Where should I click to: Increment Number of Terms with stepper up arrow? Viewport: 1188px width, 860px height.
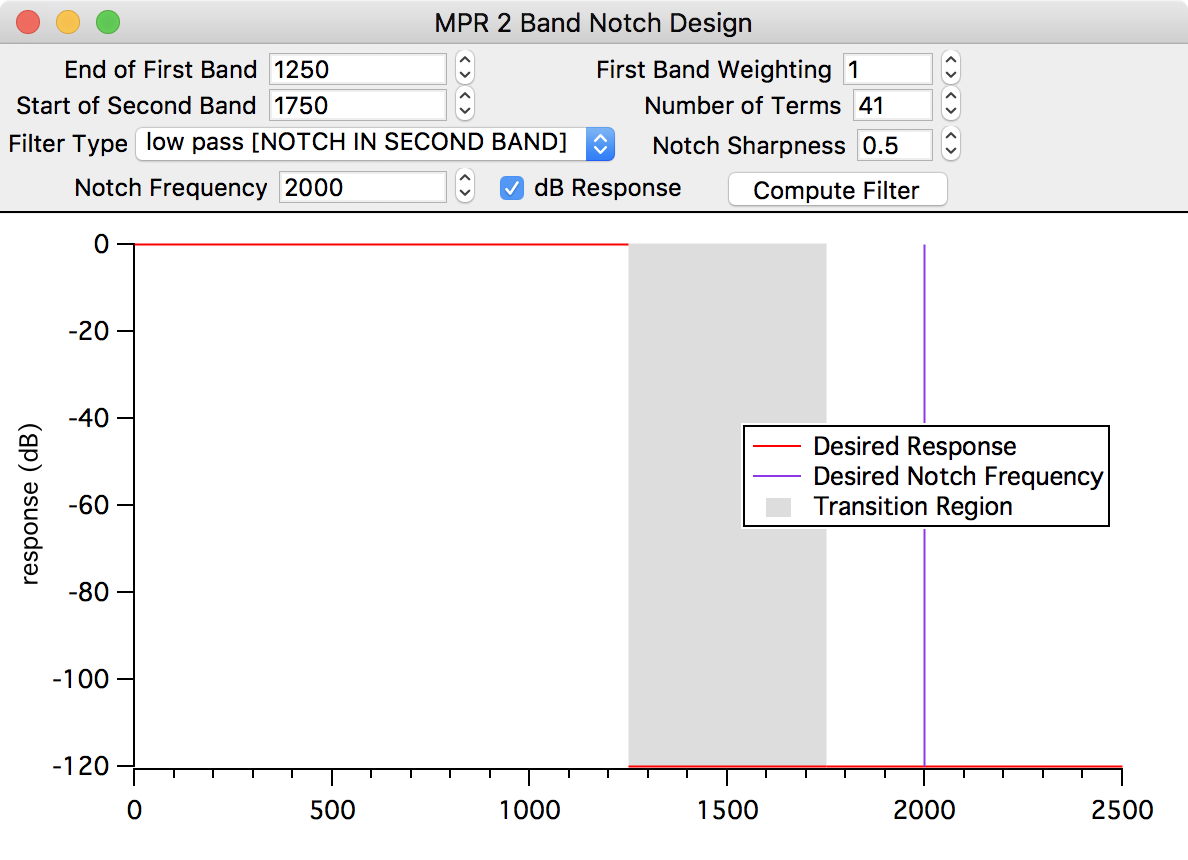(951, 98)
